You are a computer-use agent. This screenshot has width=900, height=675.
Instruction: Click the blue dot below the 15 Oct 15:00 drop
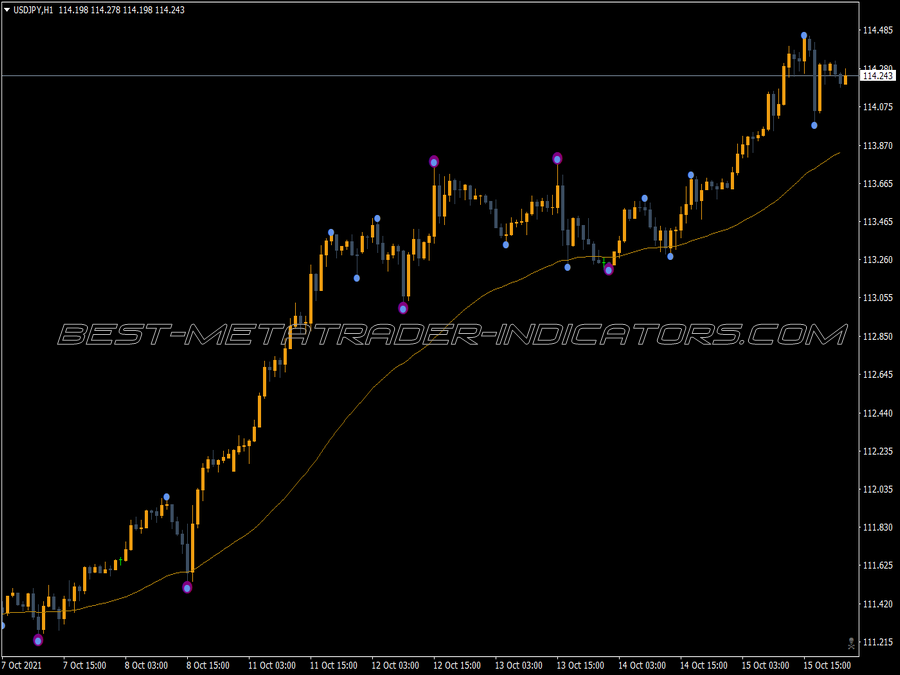[814, 125]
